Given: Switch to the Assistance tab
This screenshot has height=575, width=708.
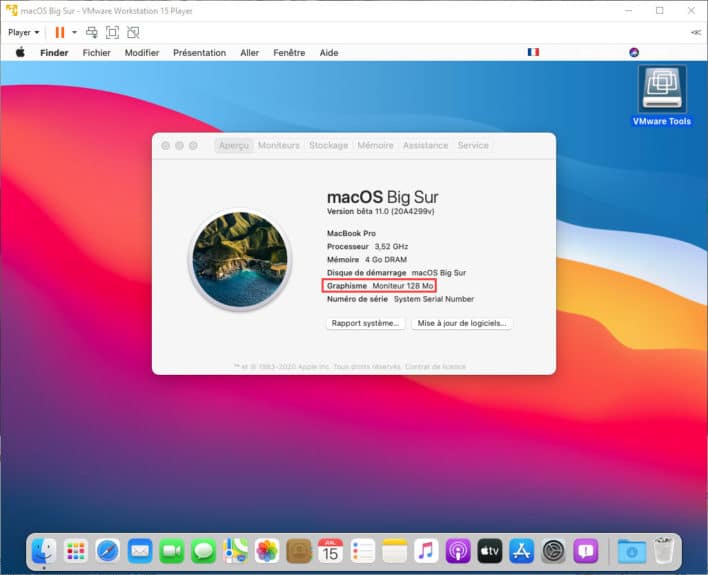Looking at the screenshot, I should (x=425, y=145).
